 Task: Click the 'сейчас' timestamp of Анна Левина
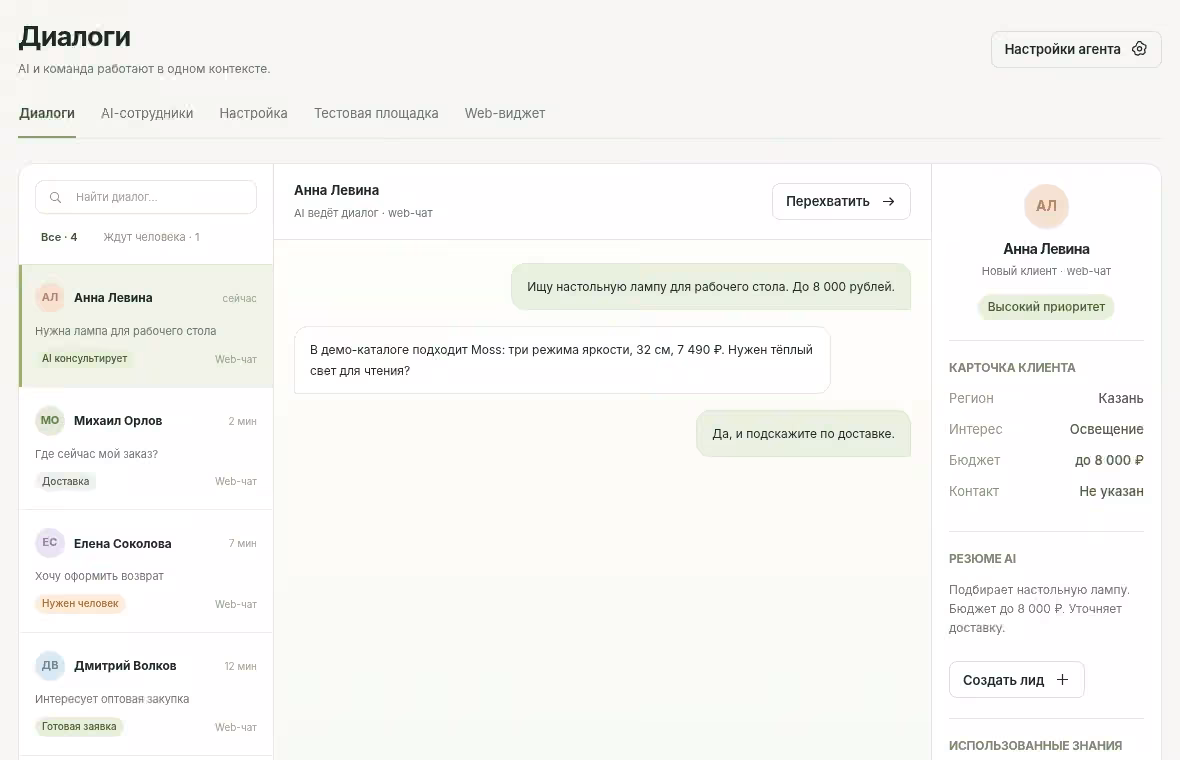tap(239, 299)
